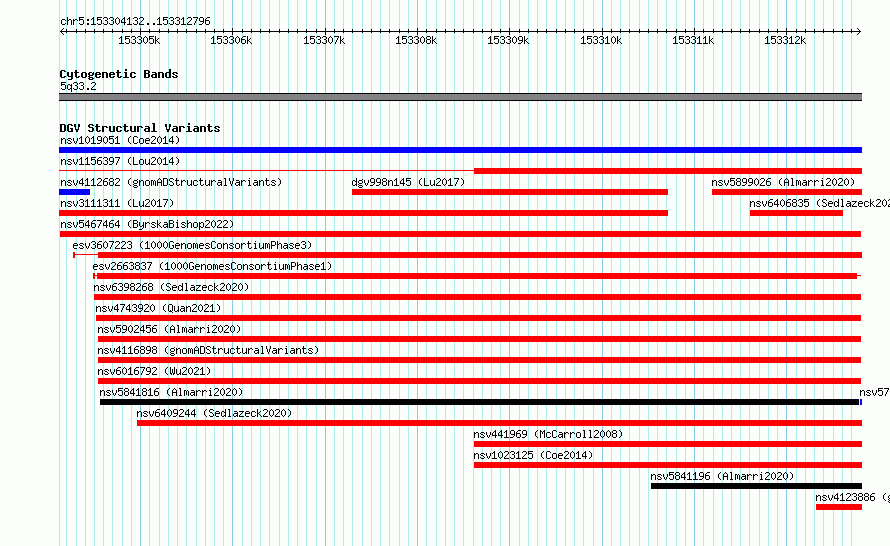Select the nsv6406835 Sedlazeck label
This screenshot has height=546, width=890.
pos(820,203)
